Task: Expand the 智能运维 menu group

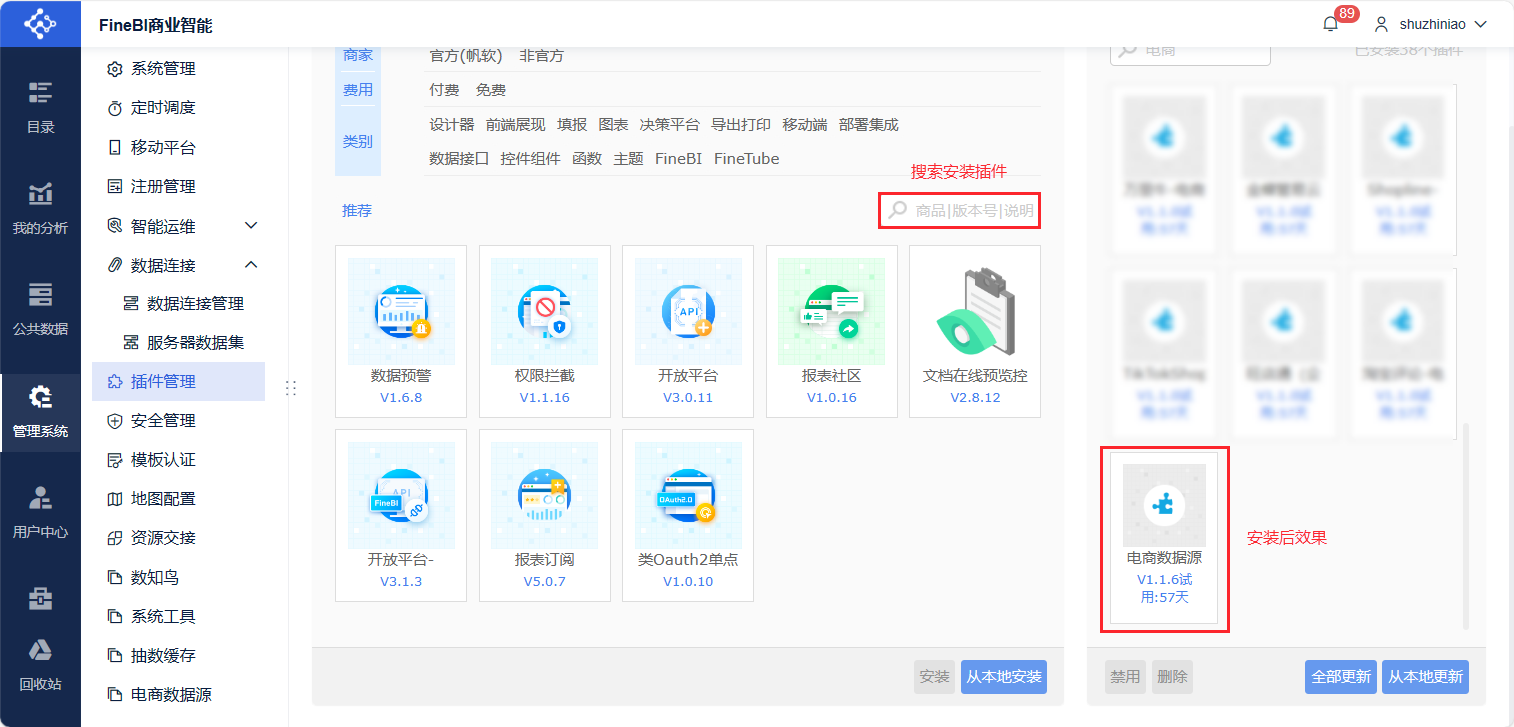Action: (x=178, y=226)
